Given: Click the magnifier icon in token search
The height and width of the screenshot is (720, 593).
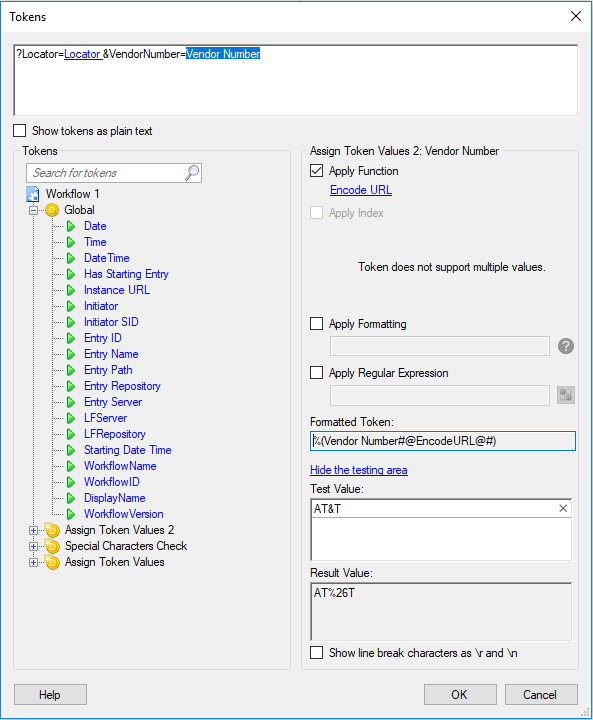Looking at the screenshot, I should coord(192,173).
